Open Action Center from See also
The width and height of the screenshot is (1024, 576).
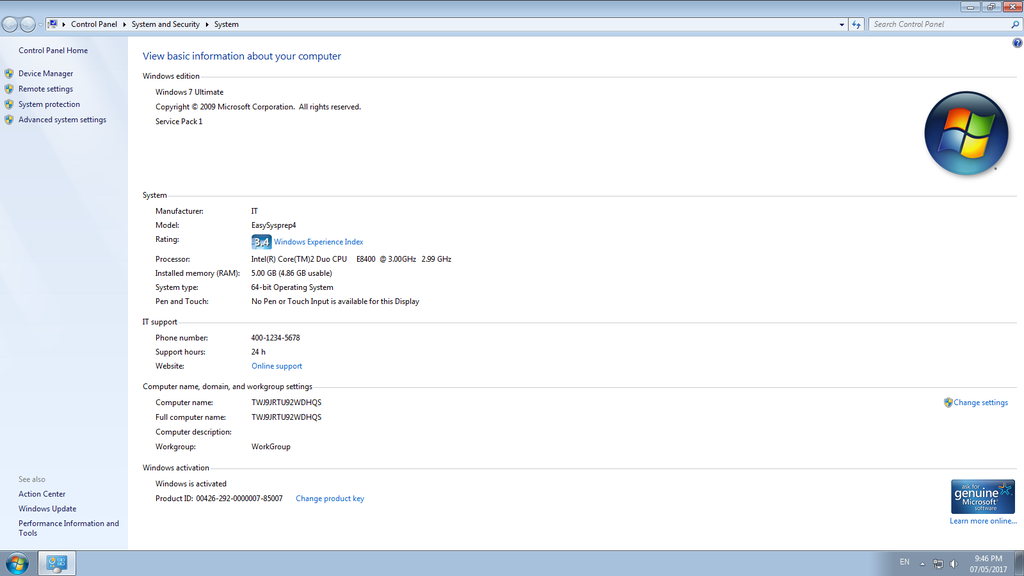(x=42, y=494)
